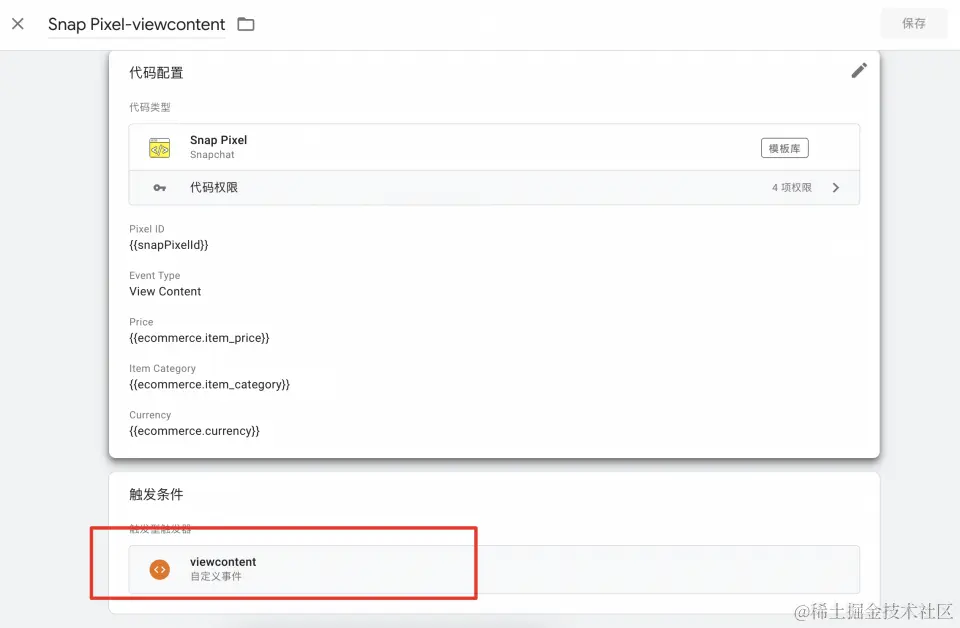Click the Snapchat subtitle text

tap(212, 155)
